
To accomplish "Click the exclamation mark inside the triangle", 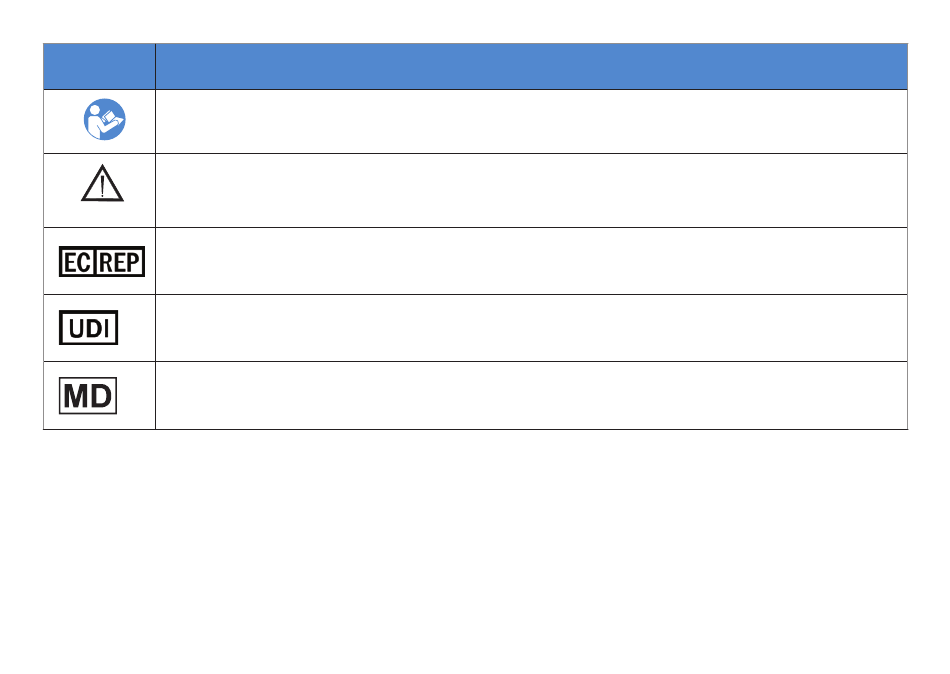I will pyautogui.click(x=102, y=185).
